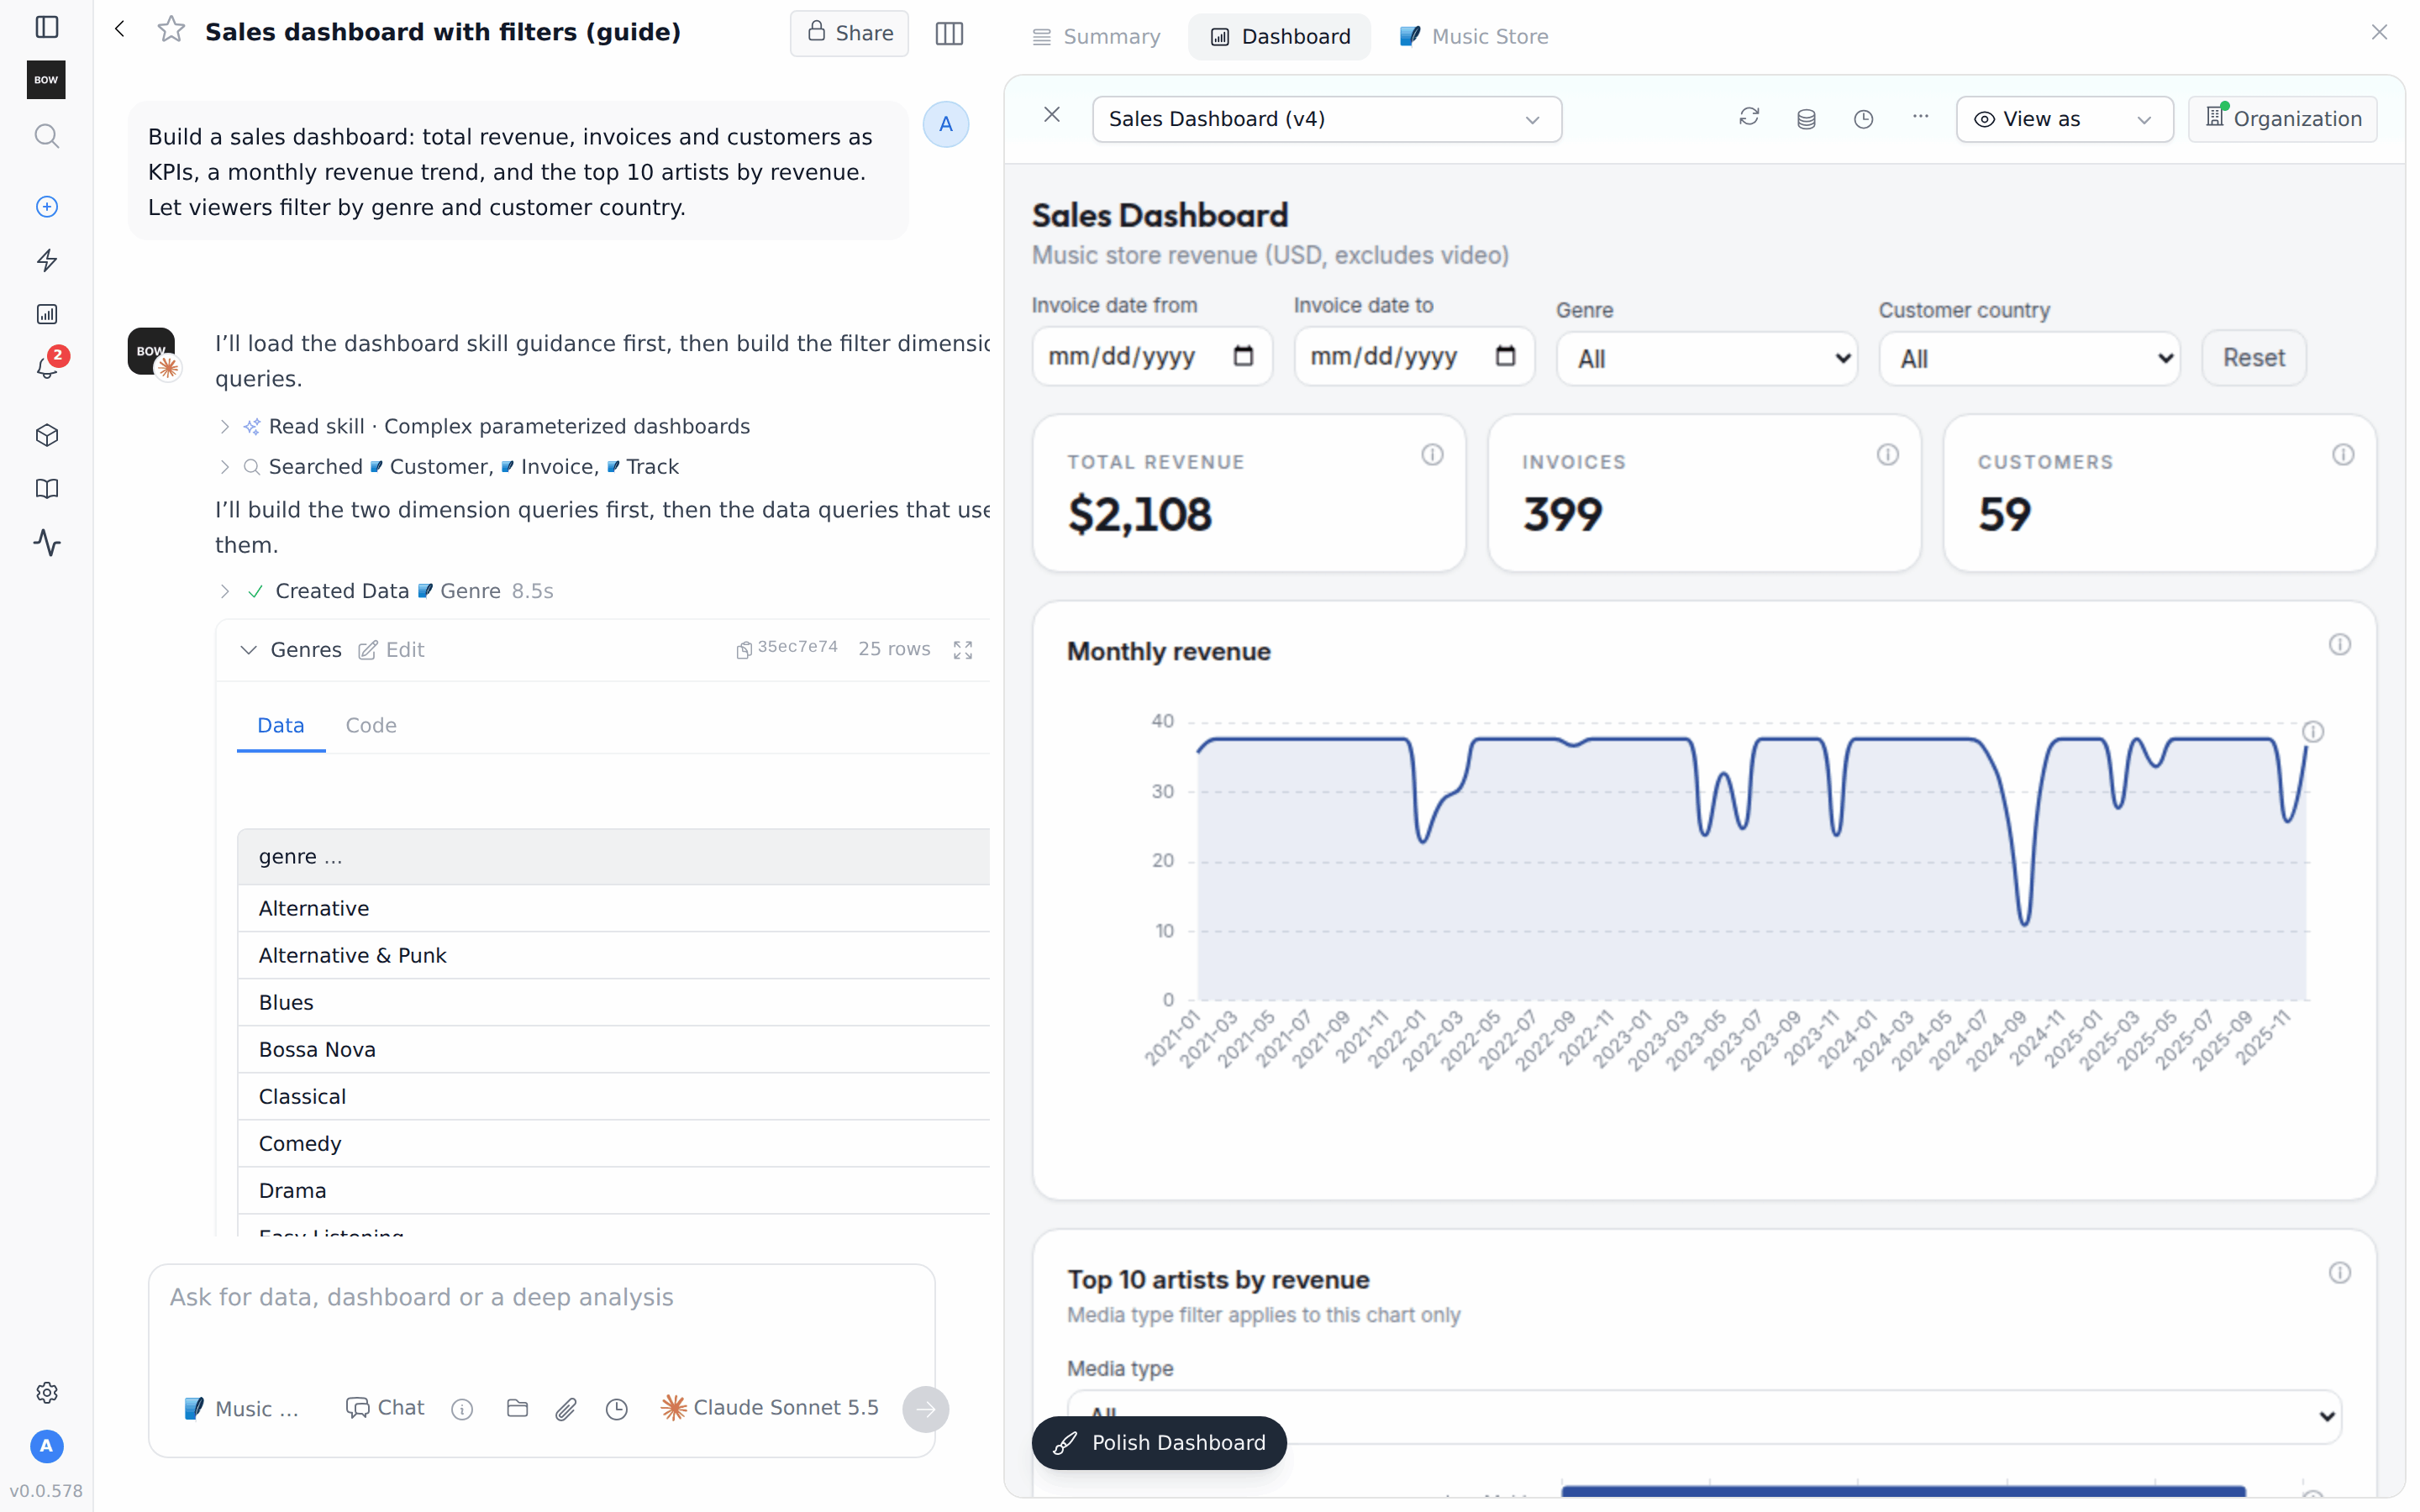Click the Organization button

[2283, 119]
